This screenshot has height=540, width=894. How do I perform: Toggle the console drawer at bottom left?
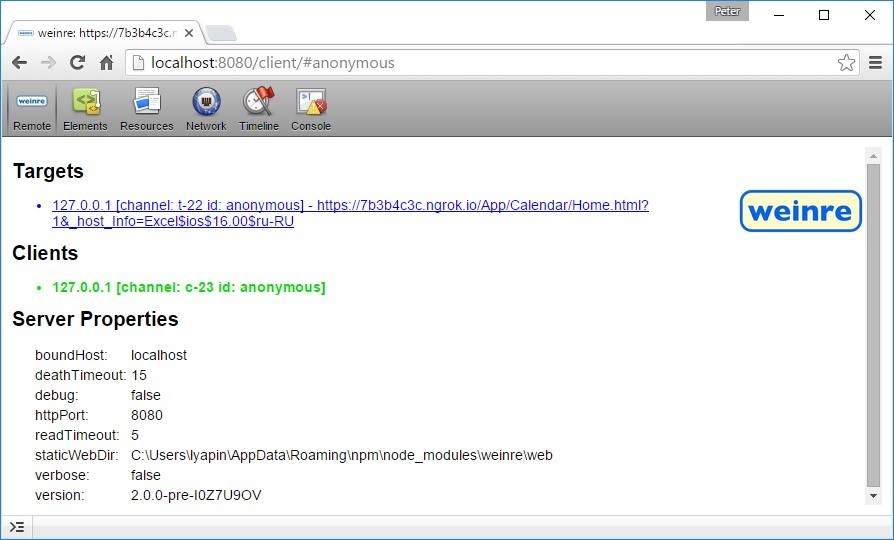click(17, 527)
